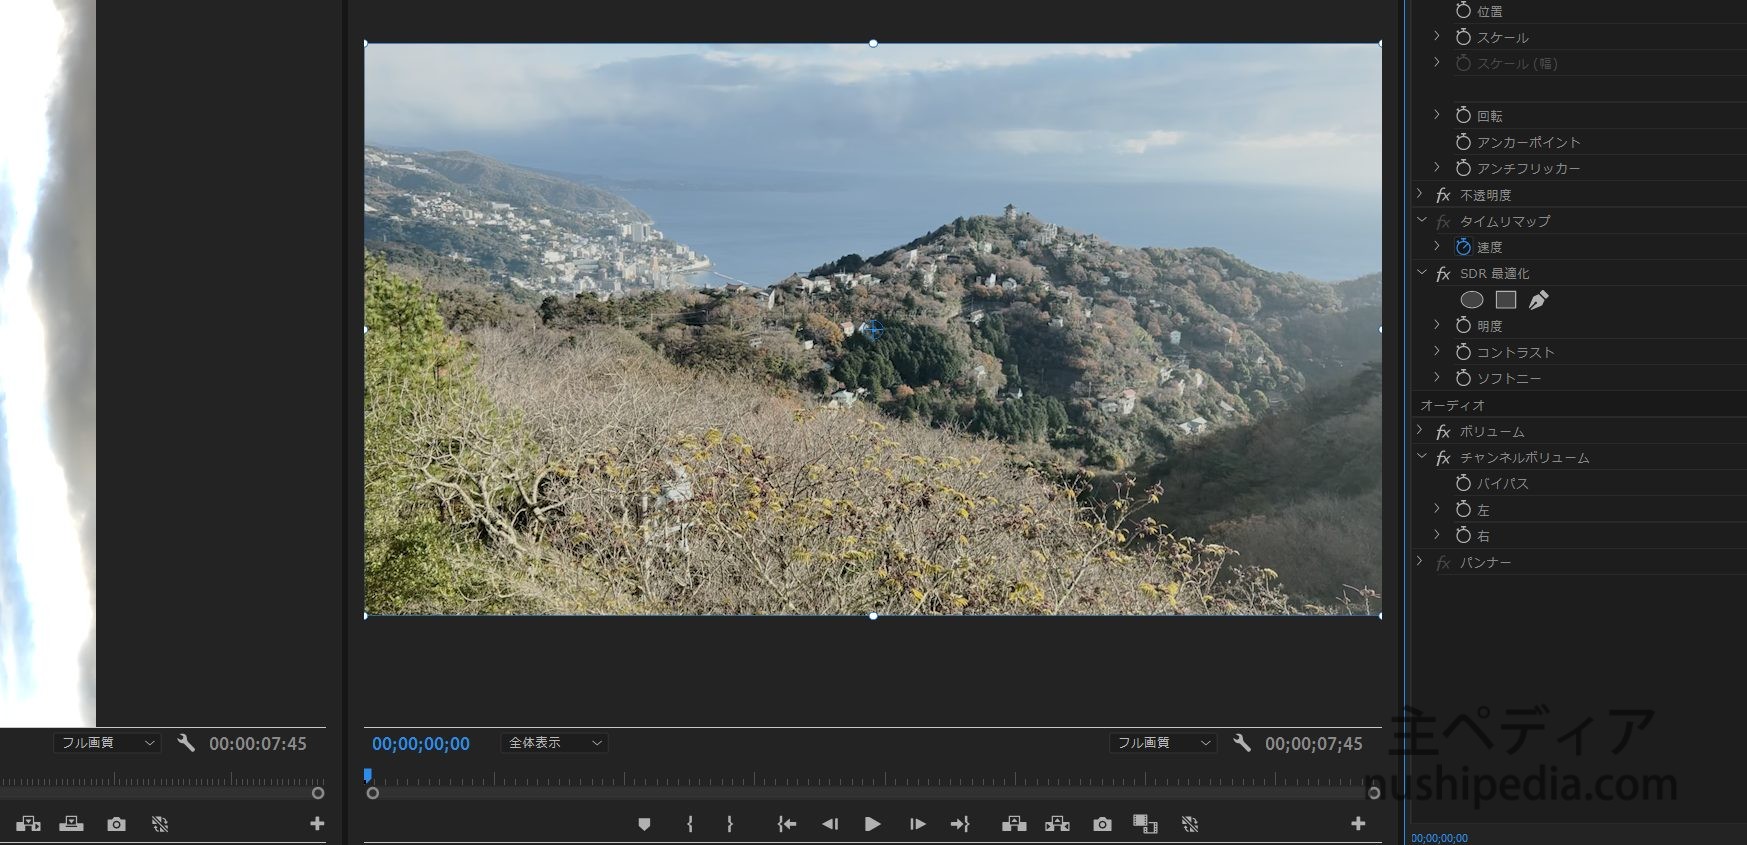Click the Go to In point icon
Viewport: 1747px width, 845px height.
pyautogui.click(x=787, y=824)
